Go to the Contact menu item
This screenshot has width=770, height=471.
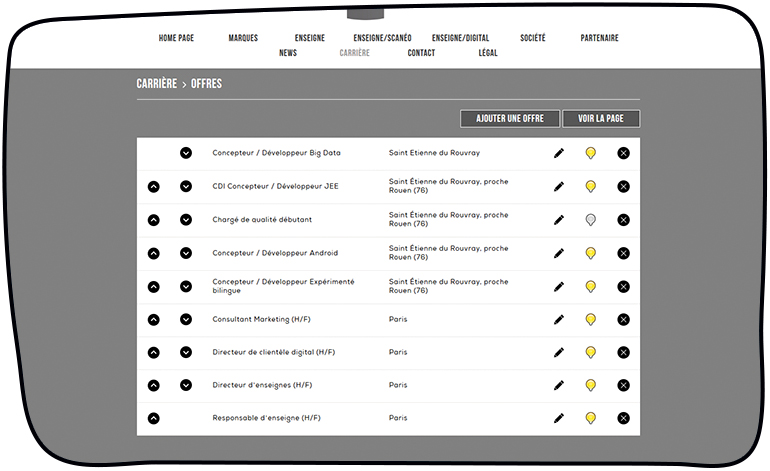[x=421, y=53]
